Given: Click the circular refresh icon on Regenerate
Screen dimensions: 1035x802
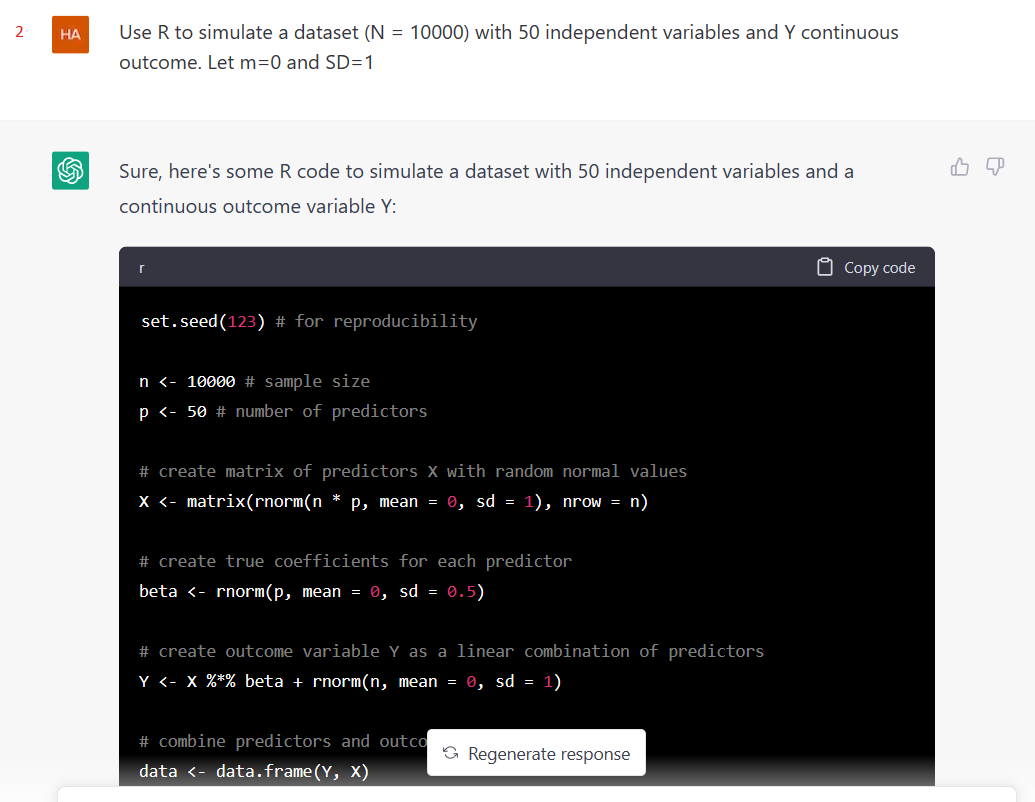Looking at the screenshot, I should coord(451,753).
